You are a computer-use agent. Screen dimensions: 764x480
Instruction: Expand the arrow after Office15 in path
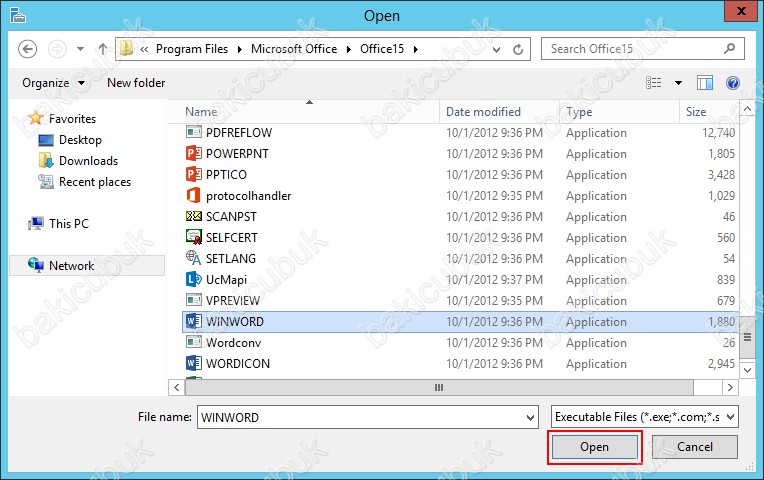coord(416,49)
